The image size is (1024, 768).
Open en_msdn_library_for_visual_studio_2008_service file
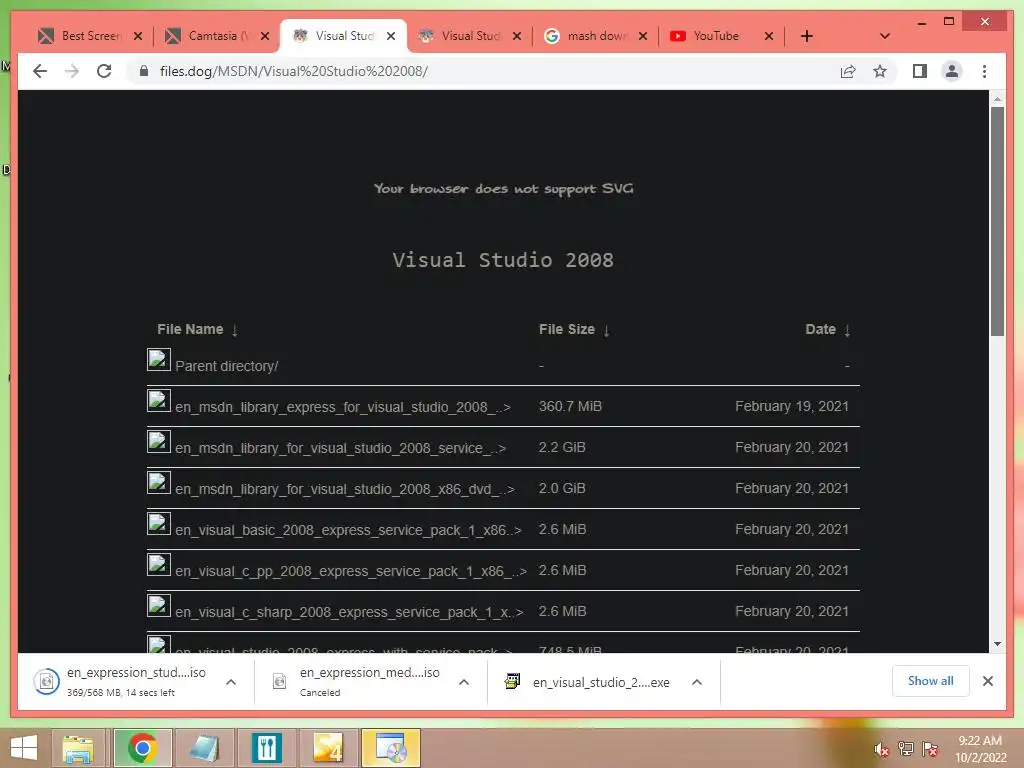tap(340, 448)
